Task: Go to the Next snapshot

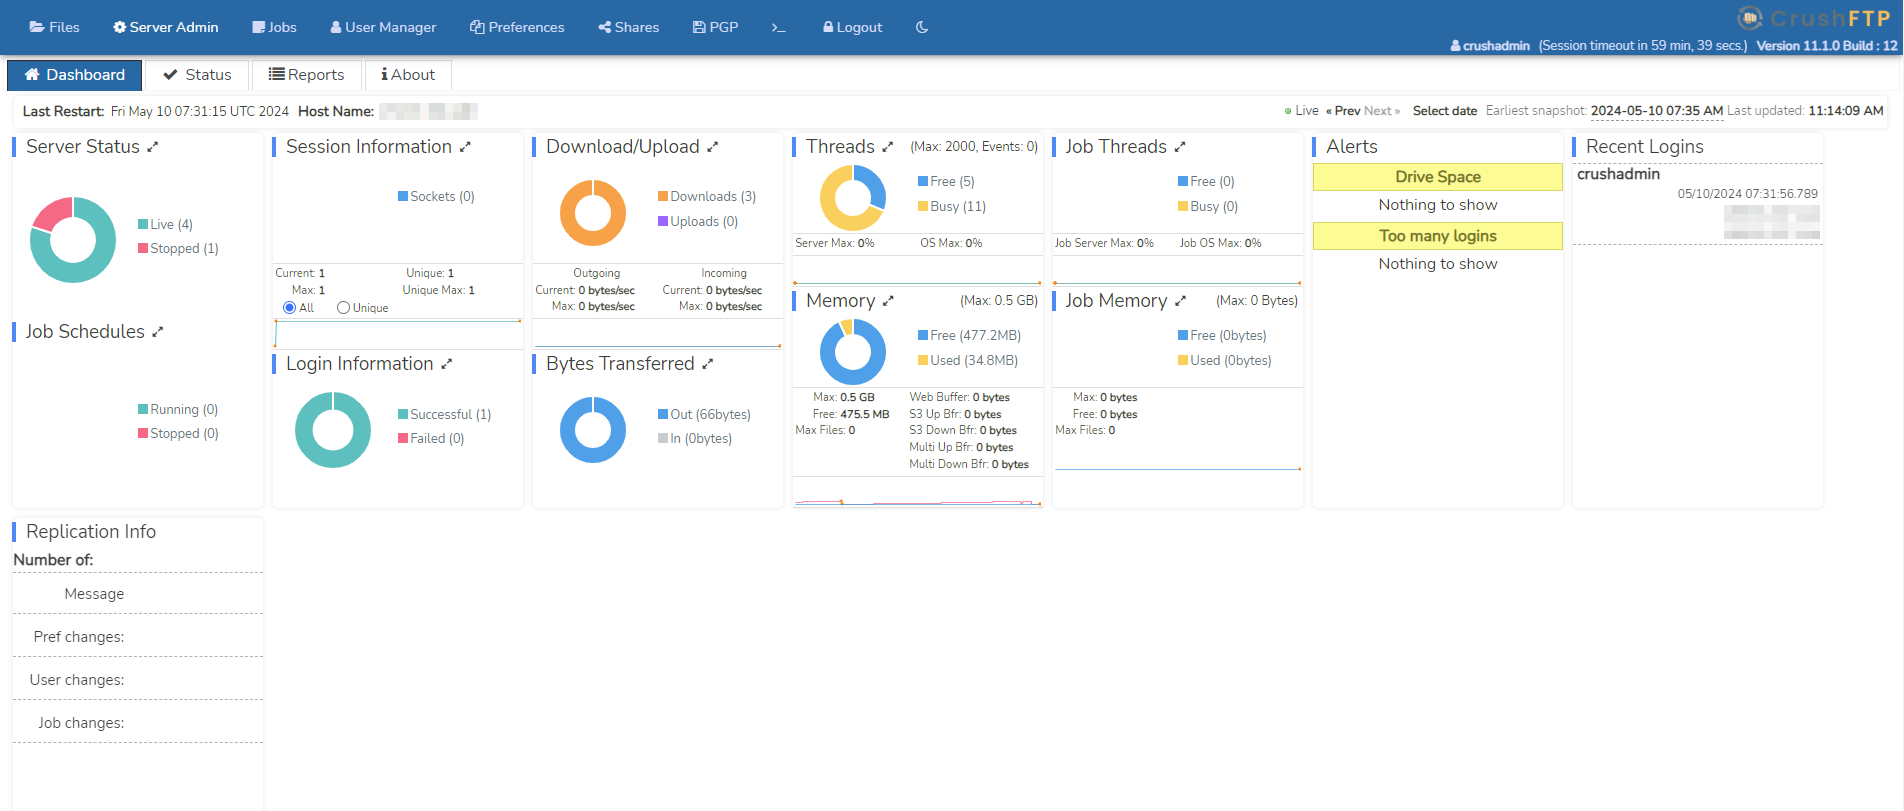Action: coord(1382,111)
